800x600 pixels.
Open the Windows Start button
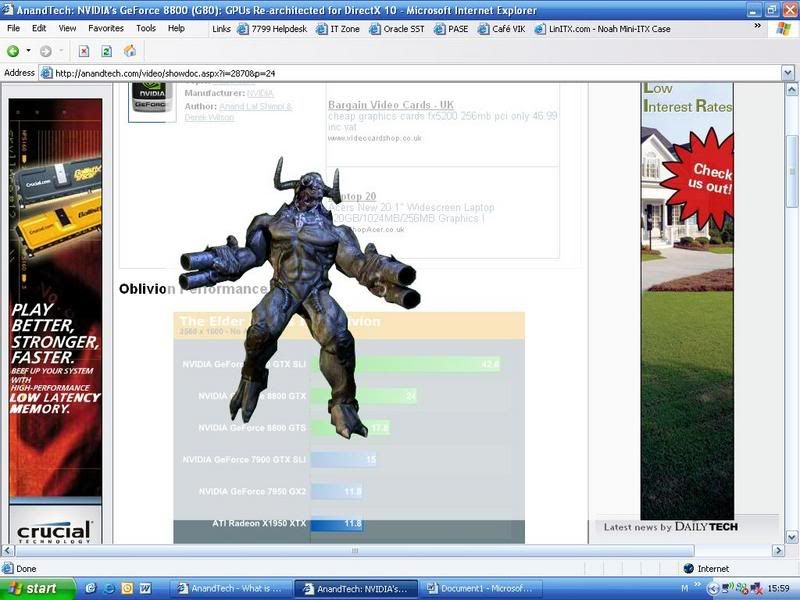click(37, 589)
